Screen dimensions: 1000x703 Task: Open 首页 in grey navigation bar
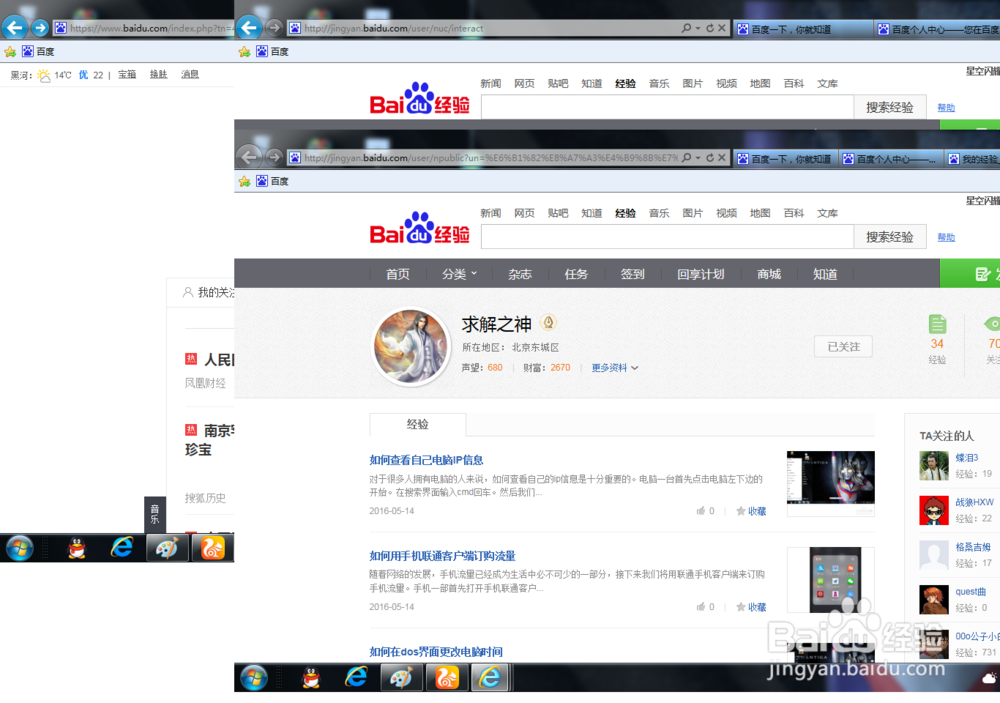click(x=397, y=274)
